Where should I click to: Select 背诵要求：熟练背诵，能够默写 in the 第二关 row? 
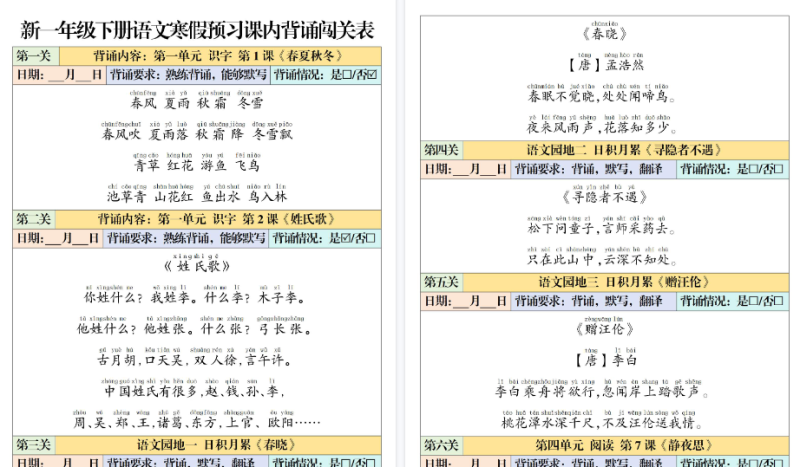point(186,238)
